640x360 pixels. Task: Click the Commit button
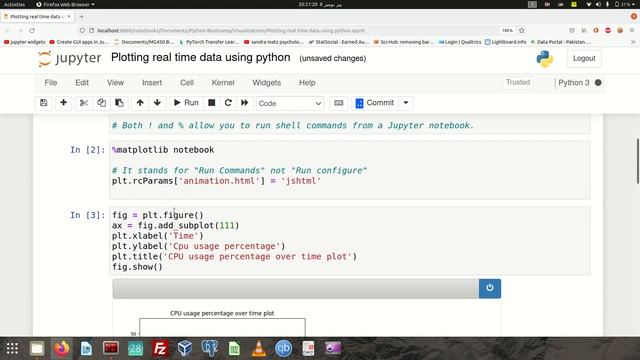click(x=375, y=103)
